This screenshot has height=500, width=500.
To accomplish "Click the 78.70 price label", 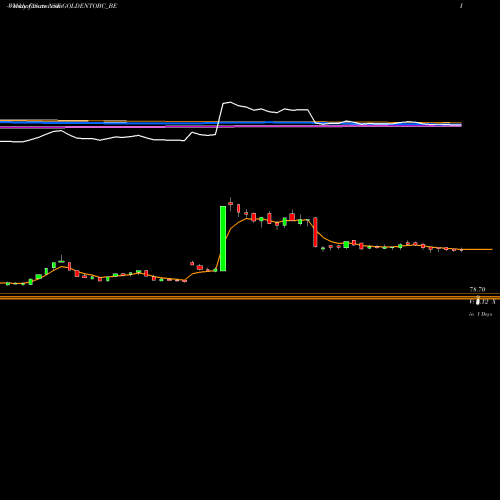I will click(477, 289).
